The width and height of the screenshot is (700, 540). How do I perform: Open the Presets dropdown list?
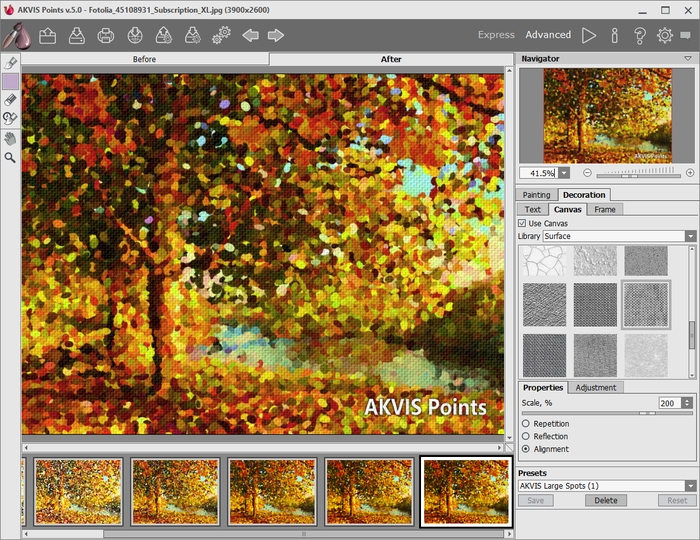pyautogui.click(x=690, y=486)
